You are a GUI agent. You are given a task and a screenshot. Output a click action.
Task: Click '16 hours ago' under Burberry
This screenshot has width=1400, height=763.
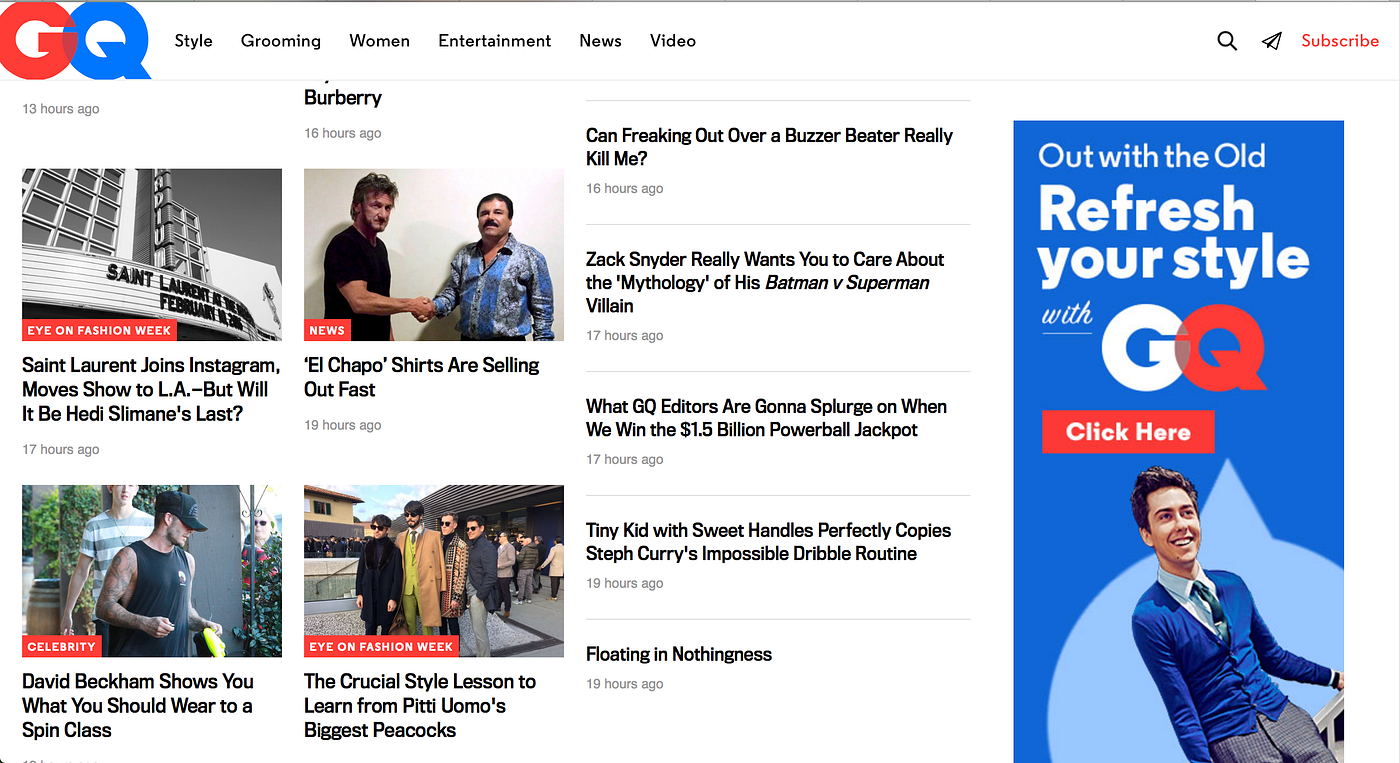[343, 133]
